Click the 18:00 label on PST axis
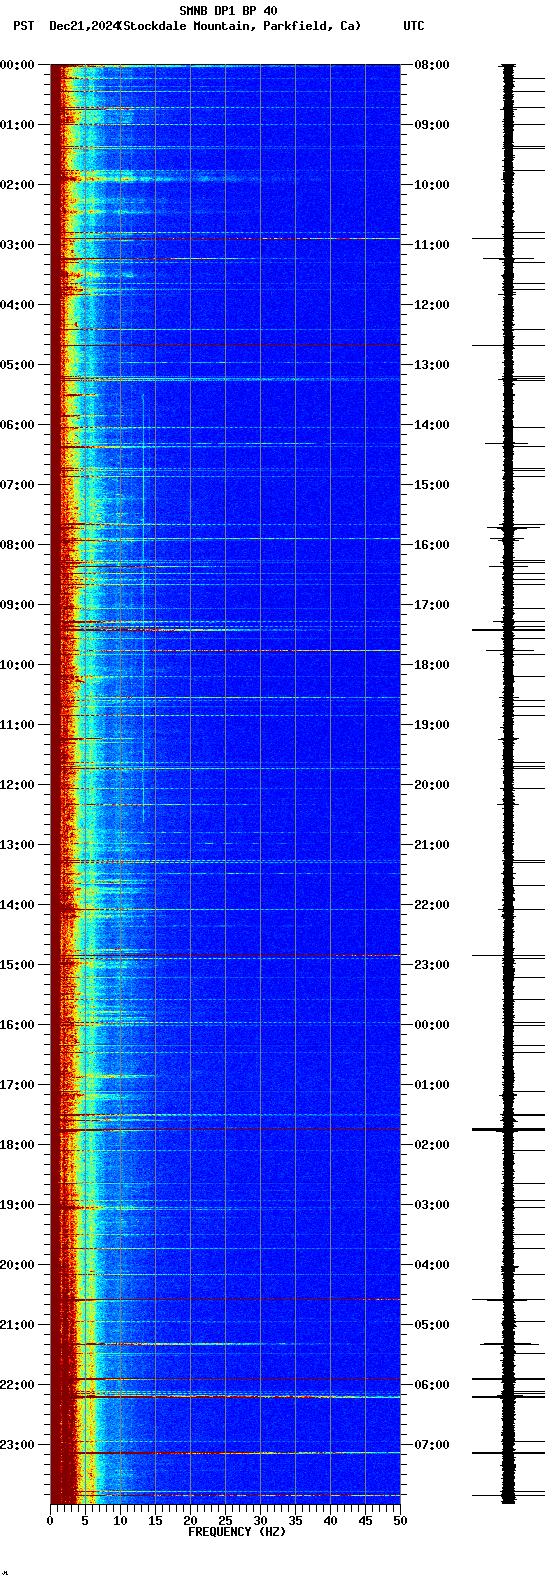The width and height of the screenshot is (552, 1584). (x=17, y=1145)
